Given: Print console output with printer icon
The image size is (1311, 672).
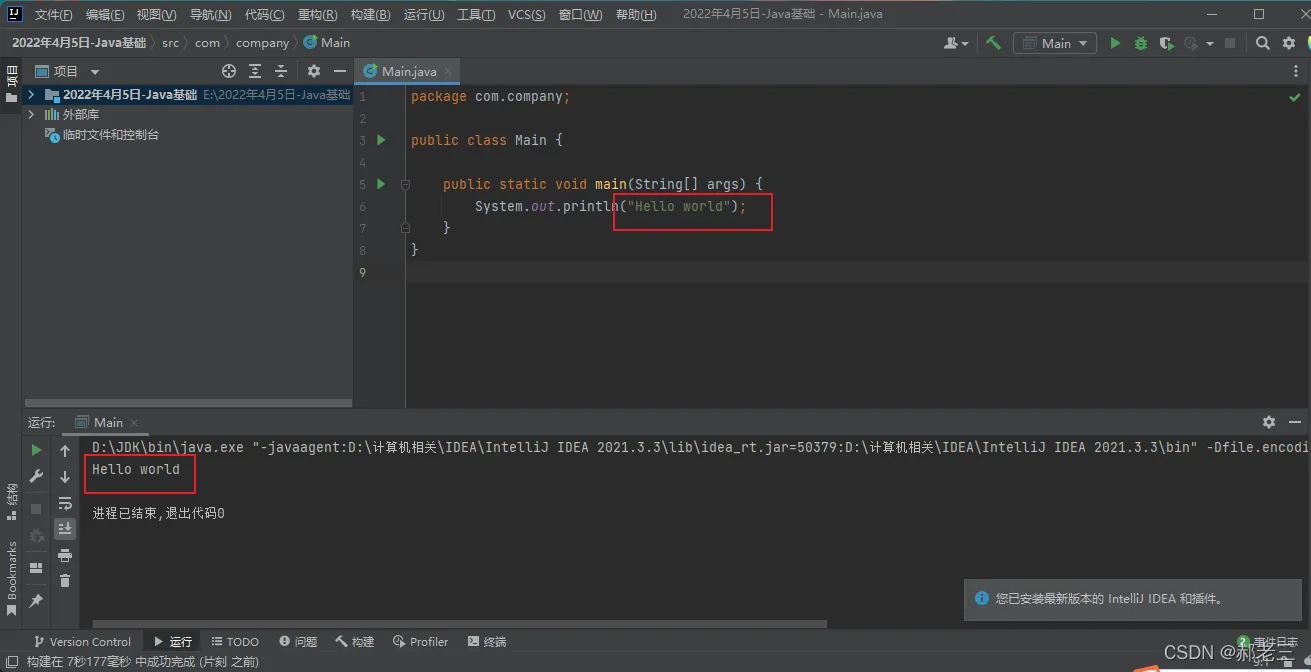Looking at the screenshot, I should [65, 555].
